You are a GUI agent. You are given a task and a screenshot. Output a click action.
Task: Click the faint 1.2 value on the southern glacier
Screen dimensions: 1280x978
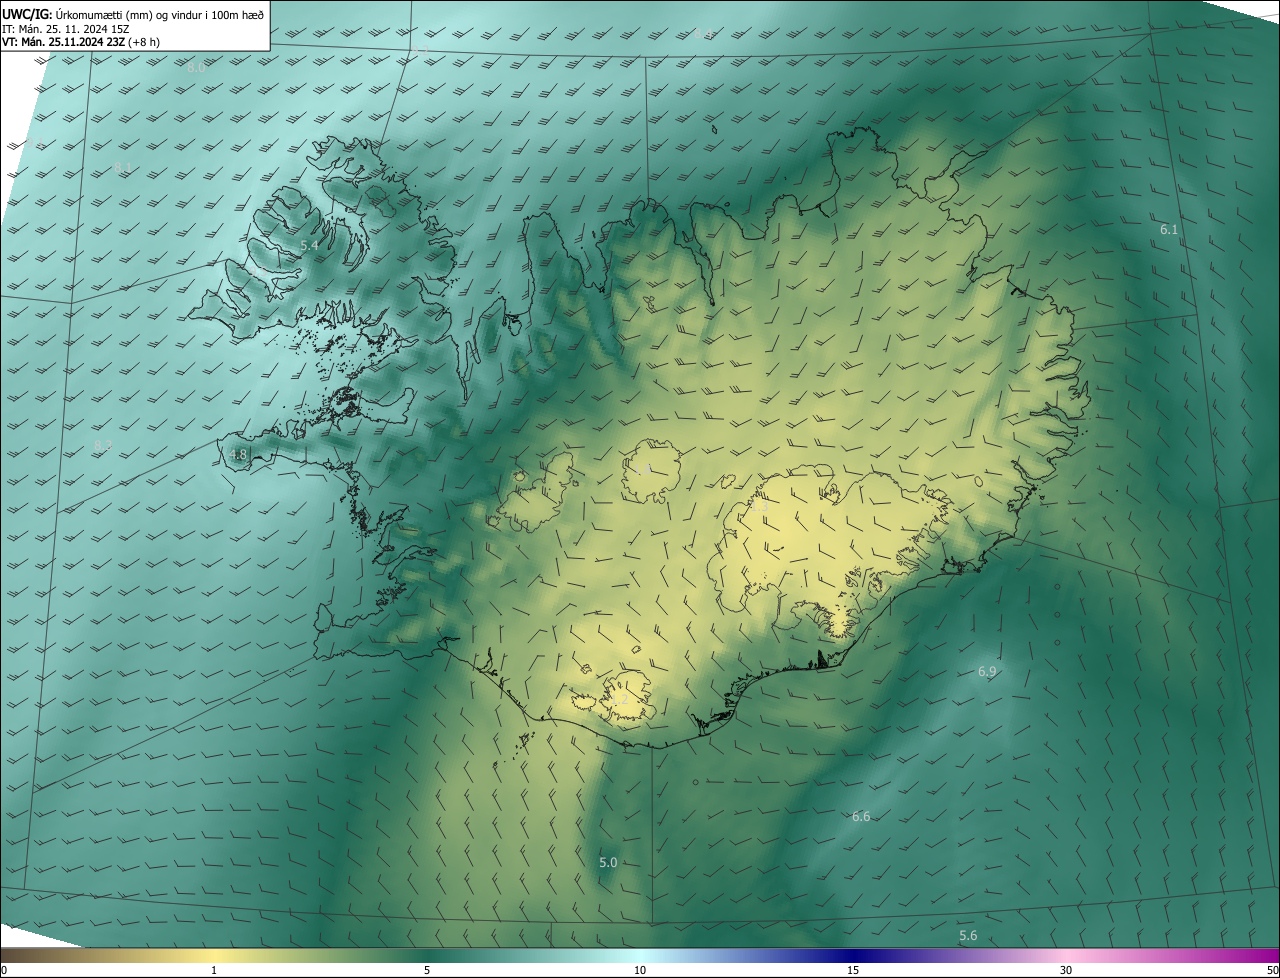tap(620, 700)
